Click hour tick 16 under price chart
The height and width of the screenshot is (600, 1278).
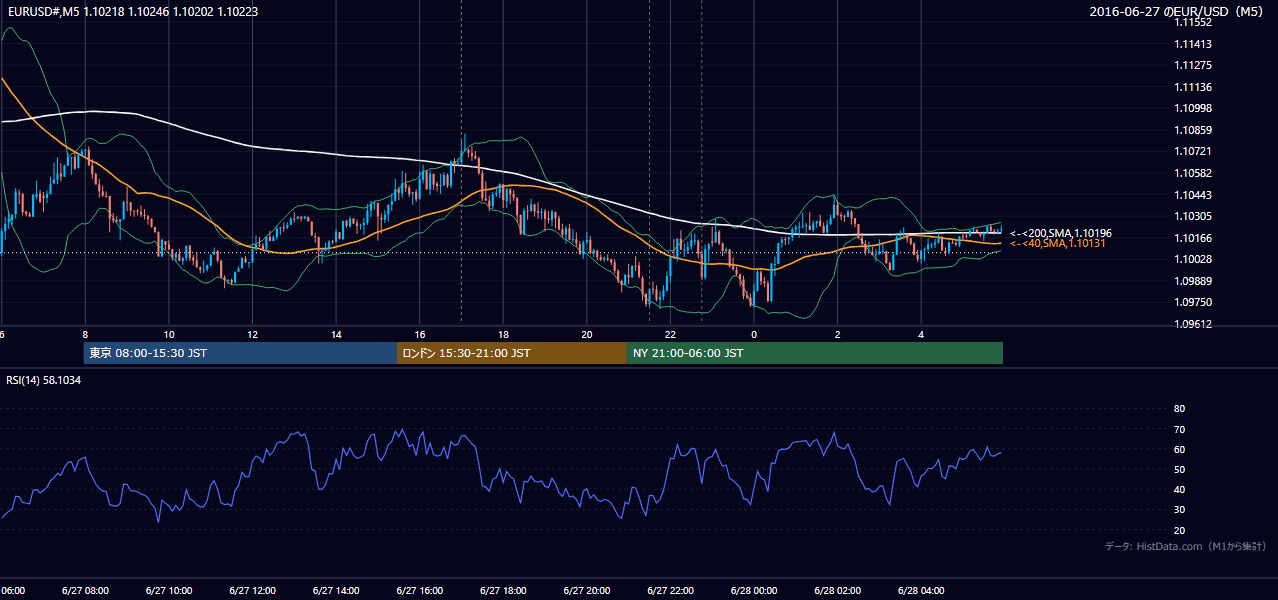[420, 334]
